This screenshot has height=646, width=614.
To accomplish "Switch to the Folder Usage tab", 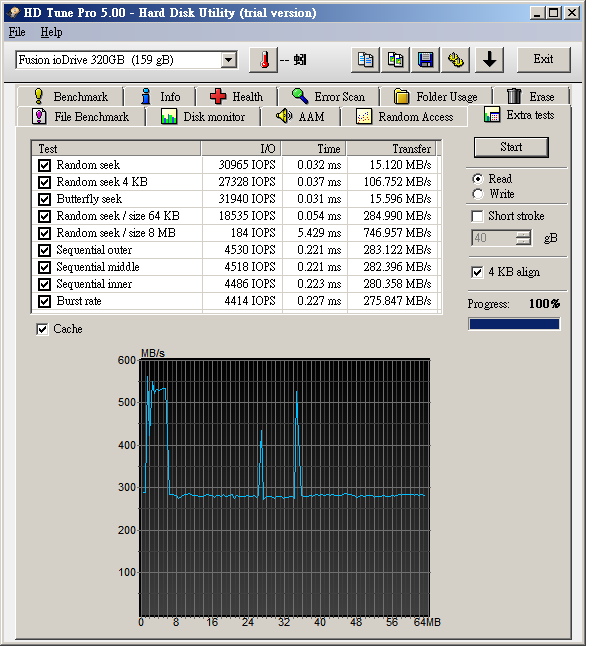I will (x=436, y=96).
